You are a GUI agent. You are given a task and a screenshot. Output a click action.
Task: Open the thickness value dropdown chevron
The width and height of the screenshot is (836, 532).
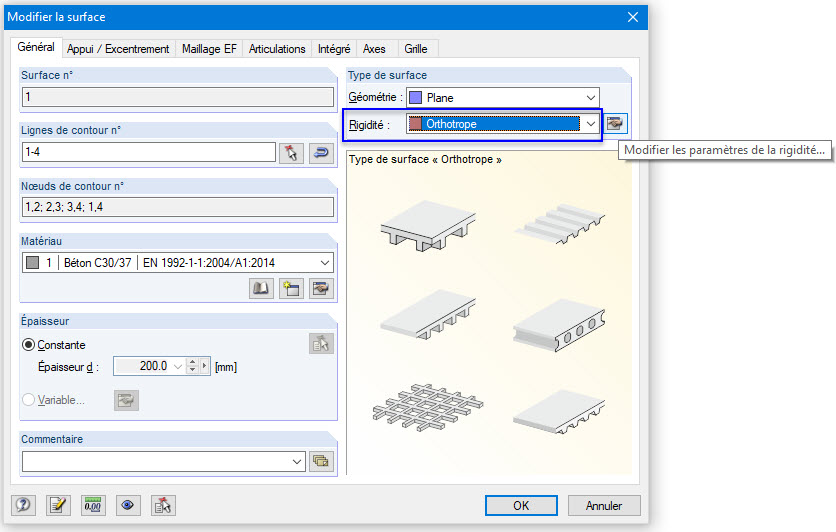178,367
